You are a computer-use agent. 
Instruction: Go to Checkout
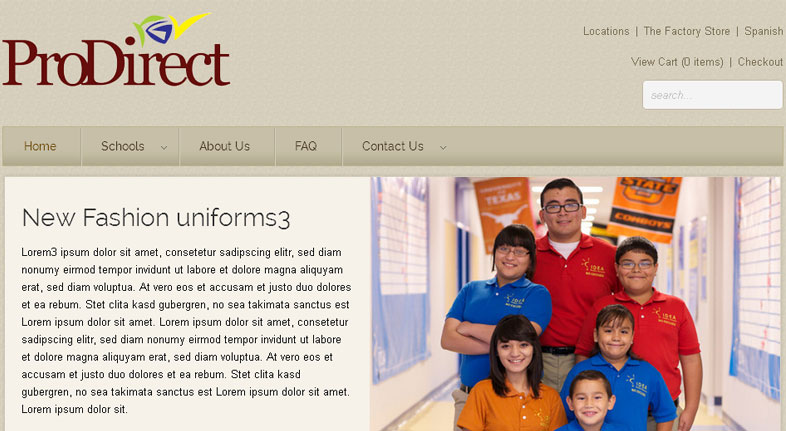coord(760,62)
